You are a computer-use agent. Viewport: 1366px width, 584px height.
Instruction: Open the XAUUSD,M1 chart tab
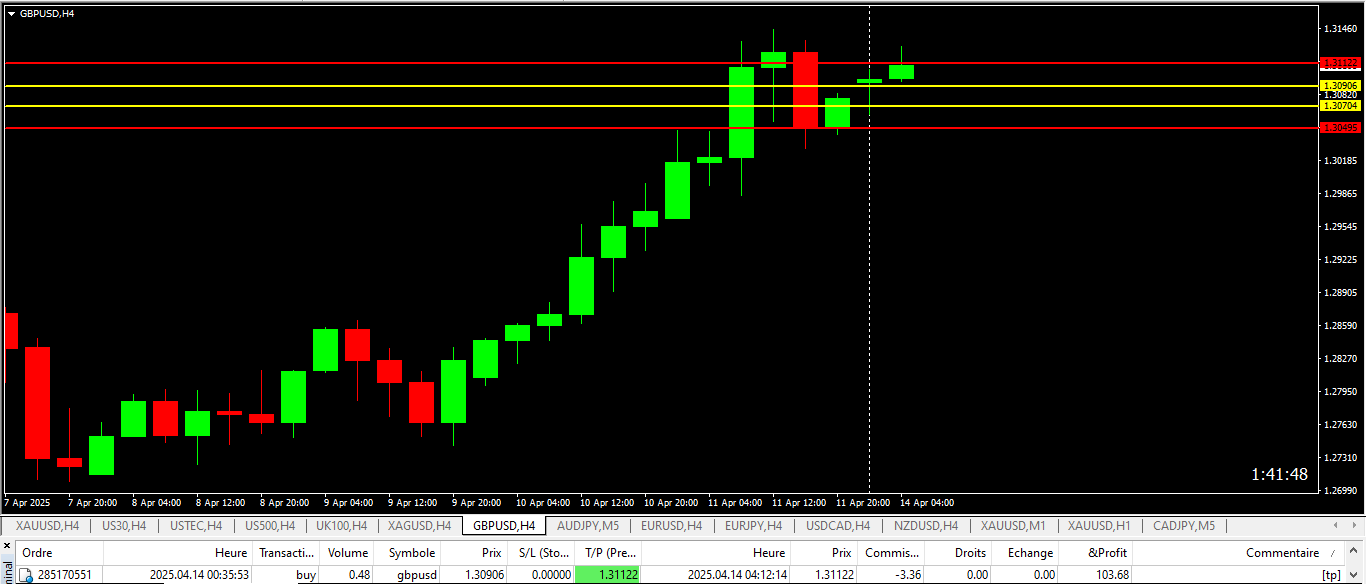tap(1013, 526)
